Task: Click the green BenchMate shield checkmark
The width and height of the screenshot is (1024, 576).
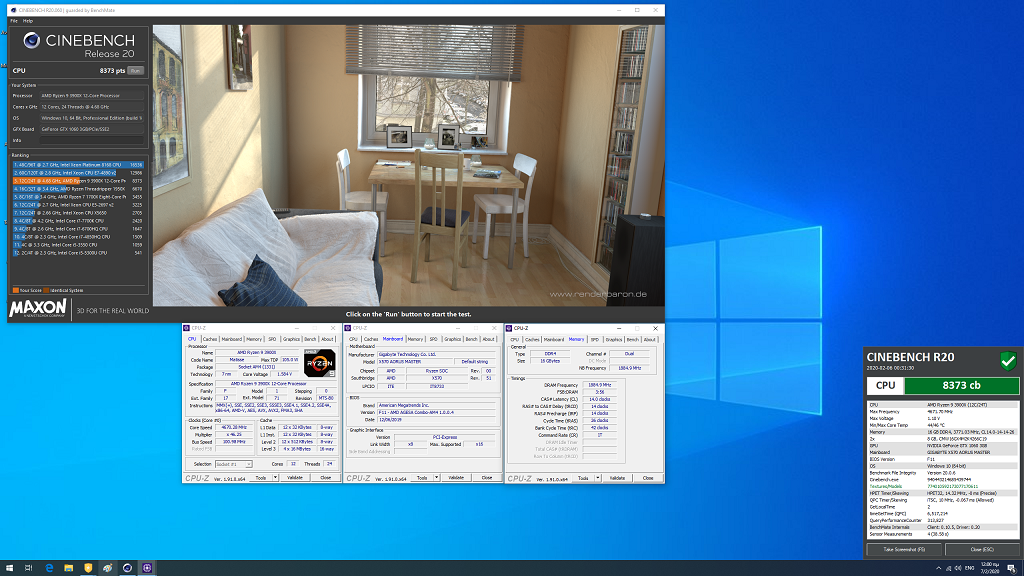Action: point(1008,360)
